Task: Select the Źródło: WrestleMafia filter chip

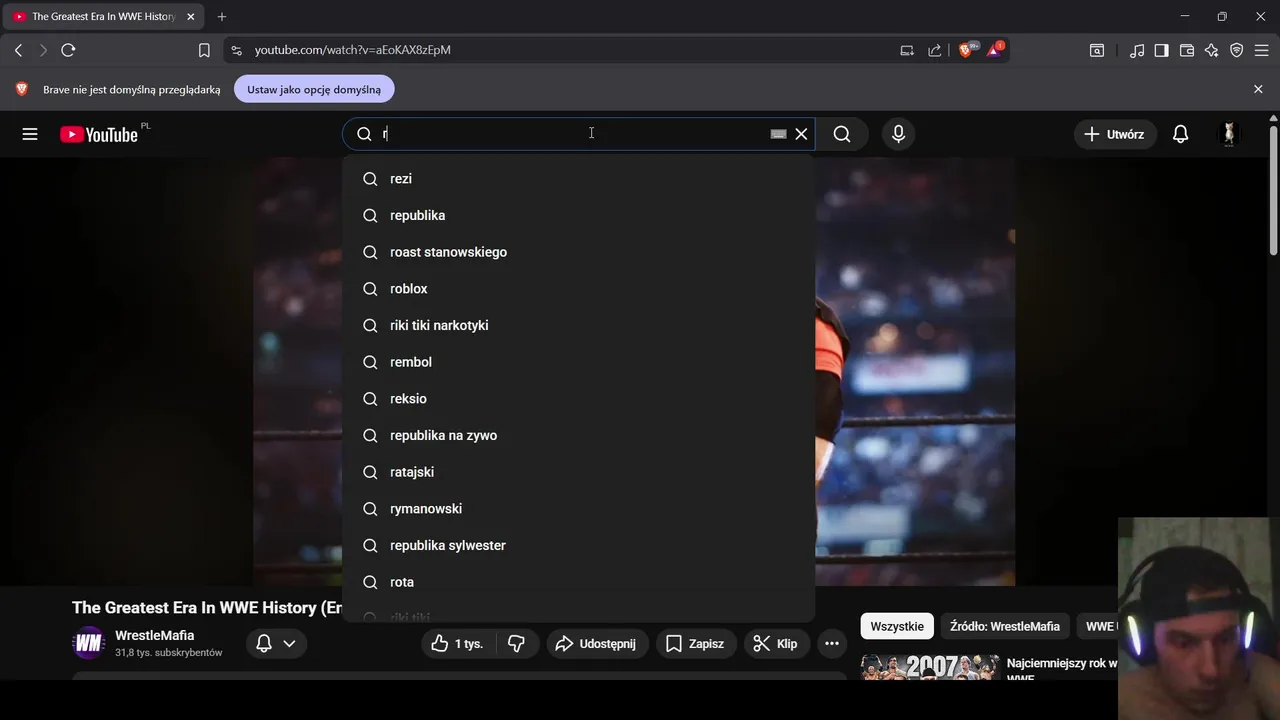Action: point(1005,626)
